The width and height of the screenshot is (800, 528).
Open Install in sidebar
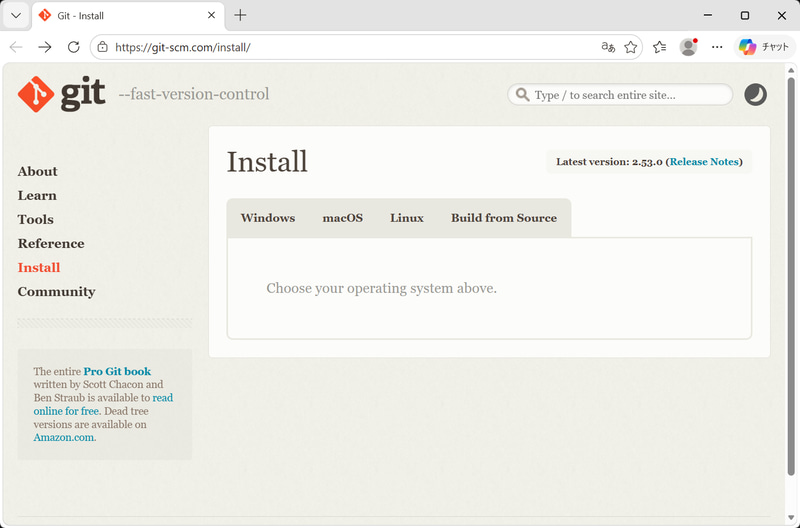pos(39,267)
